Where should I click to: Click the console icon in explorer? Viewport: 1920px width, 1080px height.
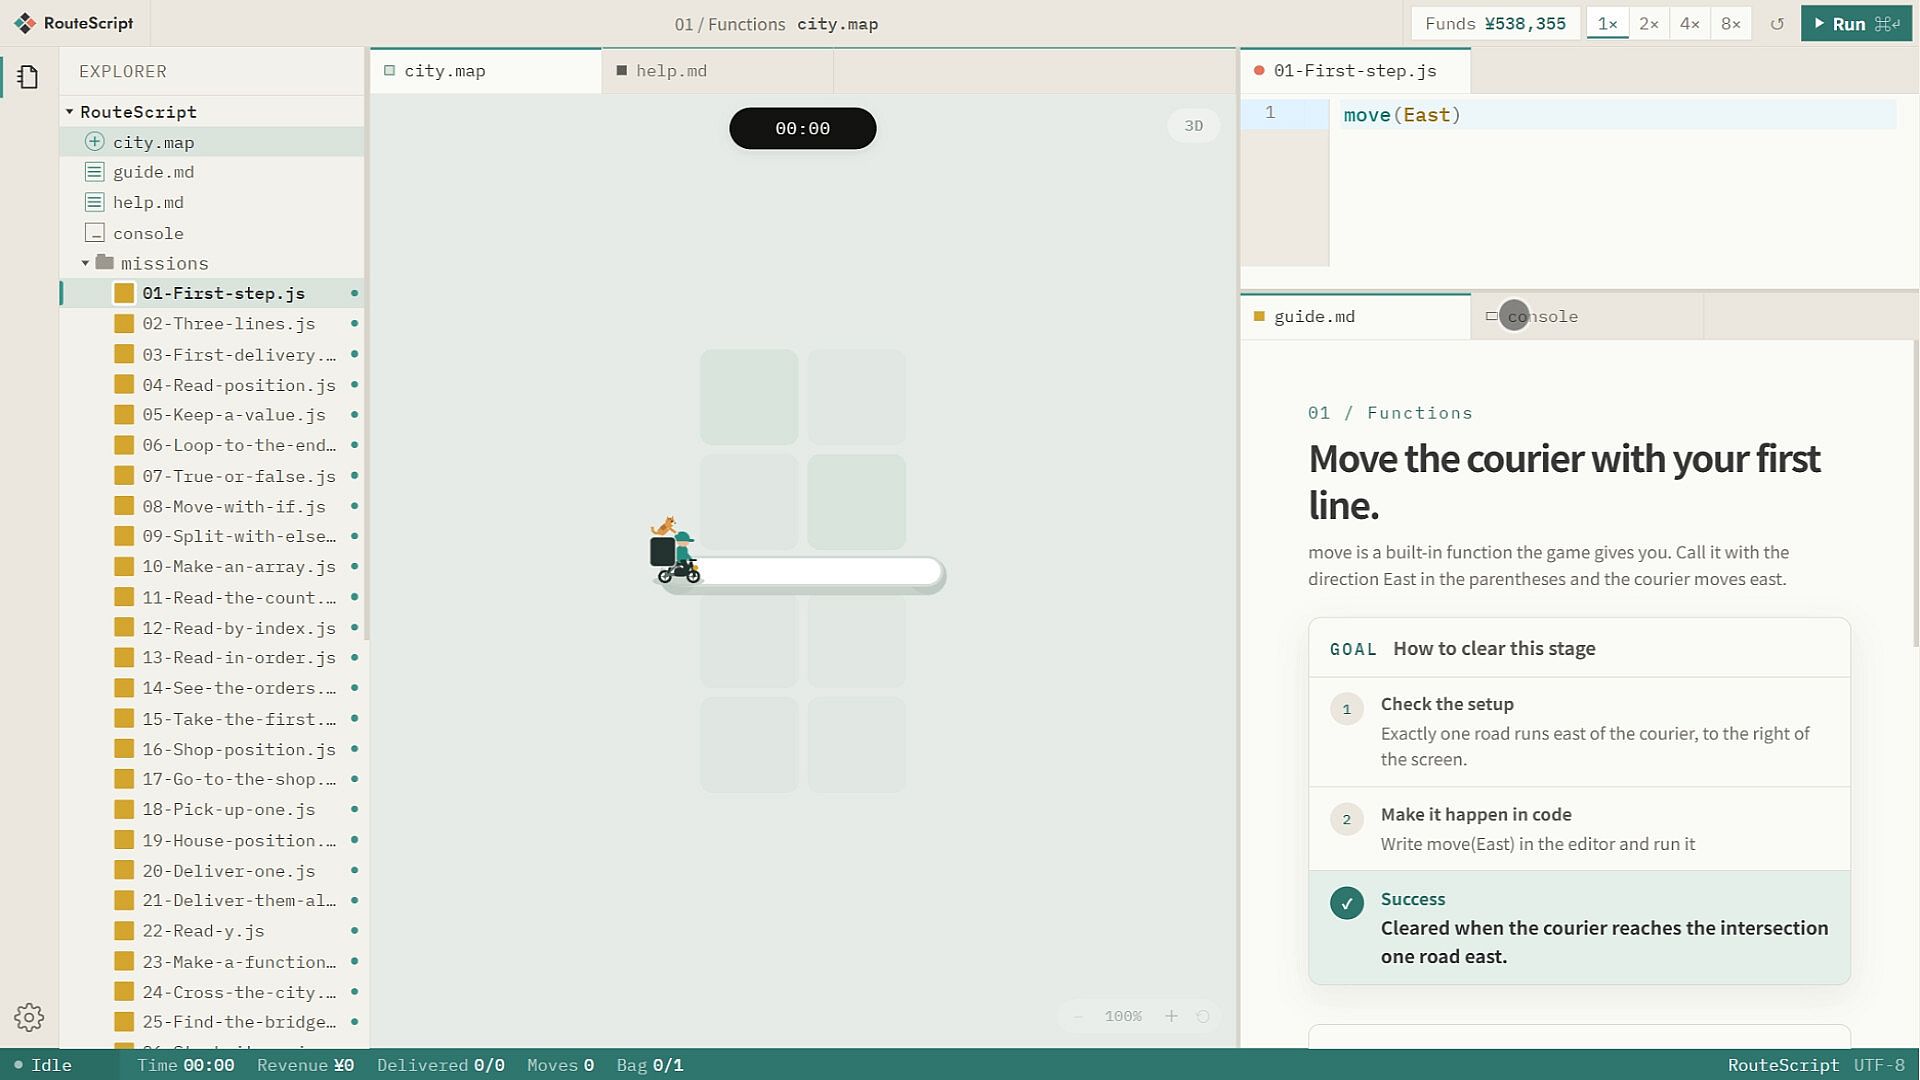[x=94, y=233]
